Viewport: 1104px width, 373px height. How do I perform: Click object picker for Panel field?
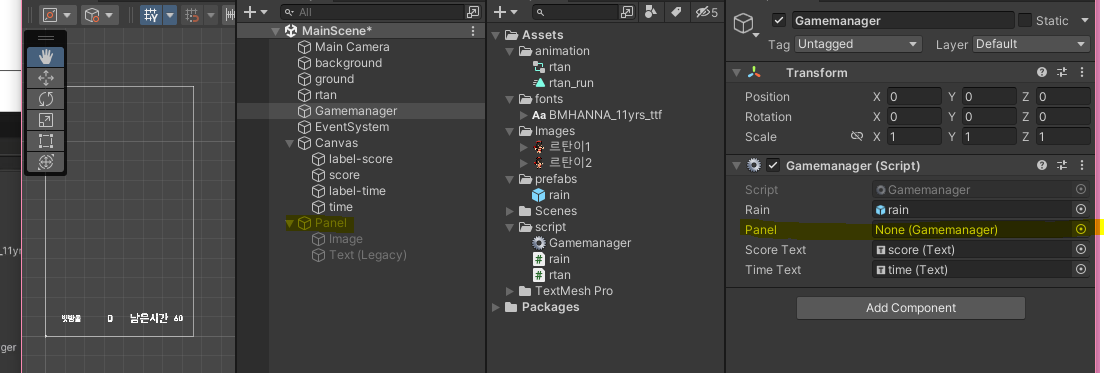point(1081,229)
